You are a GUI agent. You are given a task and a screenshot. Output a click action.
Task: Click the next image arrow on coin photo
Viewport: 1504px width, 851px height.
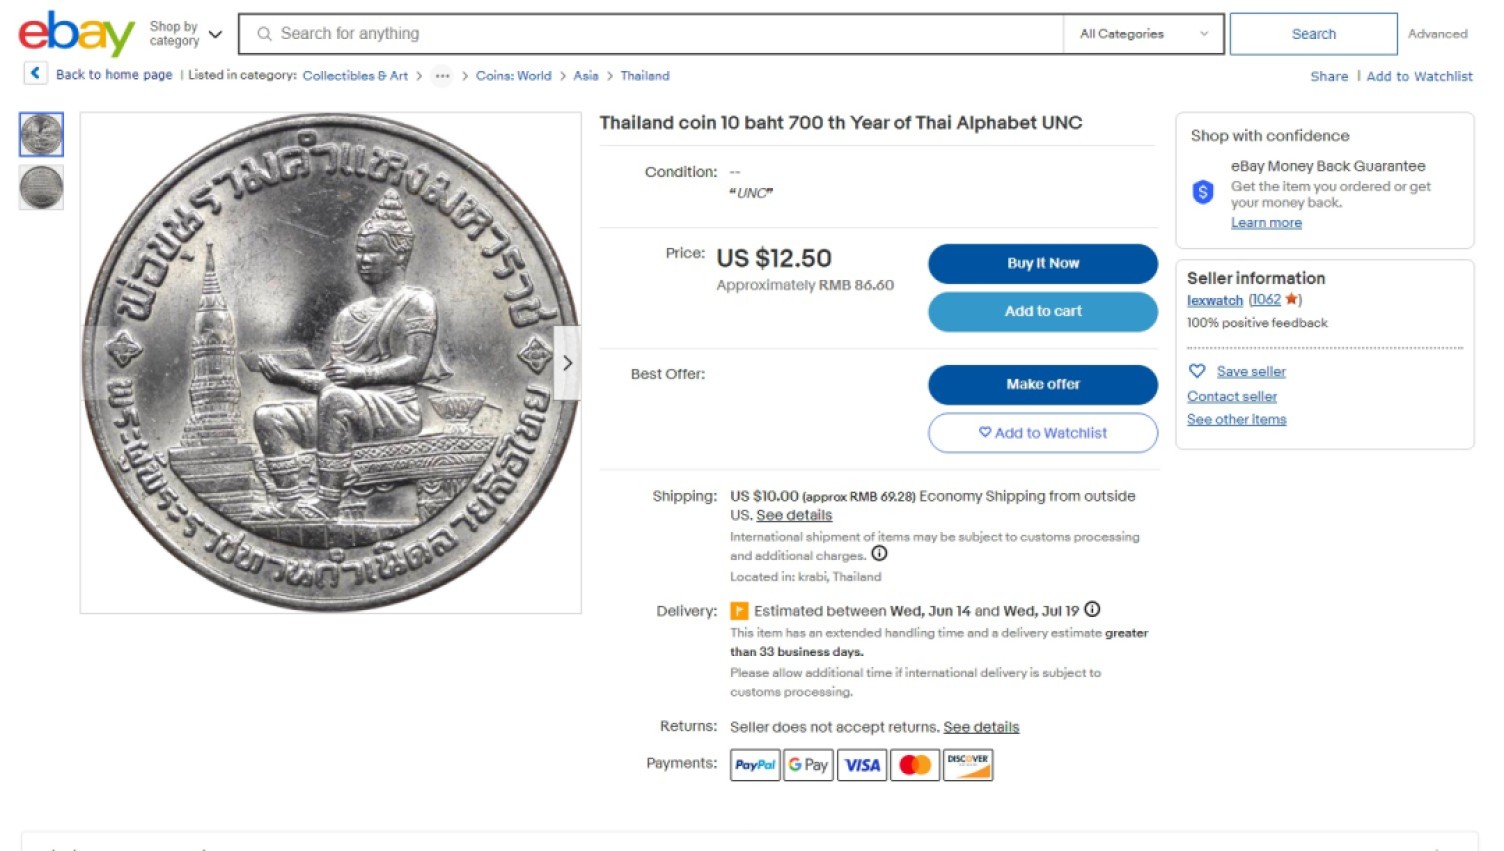click(x=567, y=363)
